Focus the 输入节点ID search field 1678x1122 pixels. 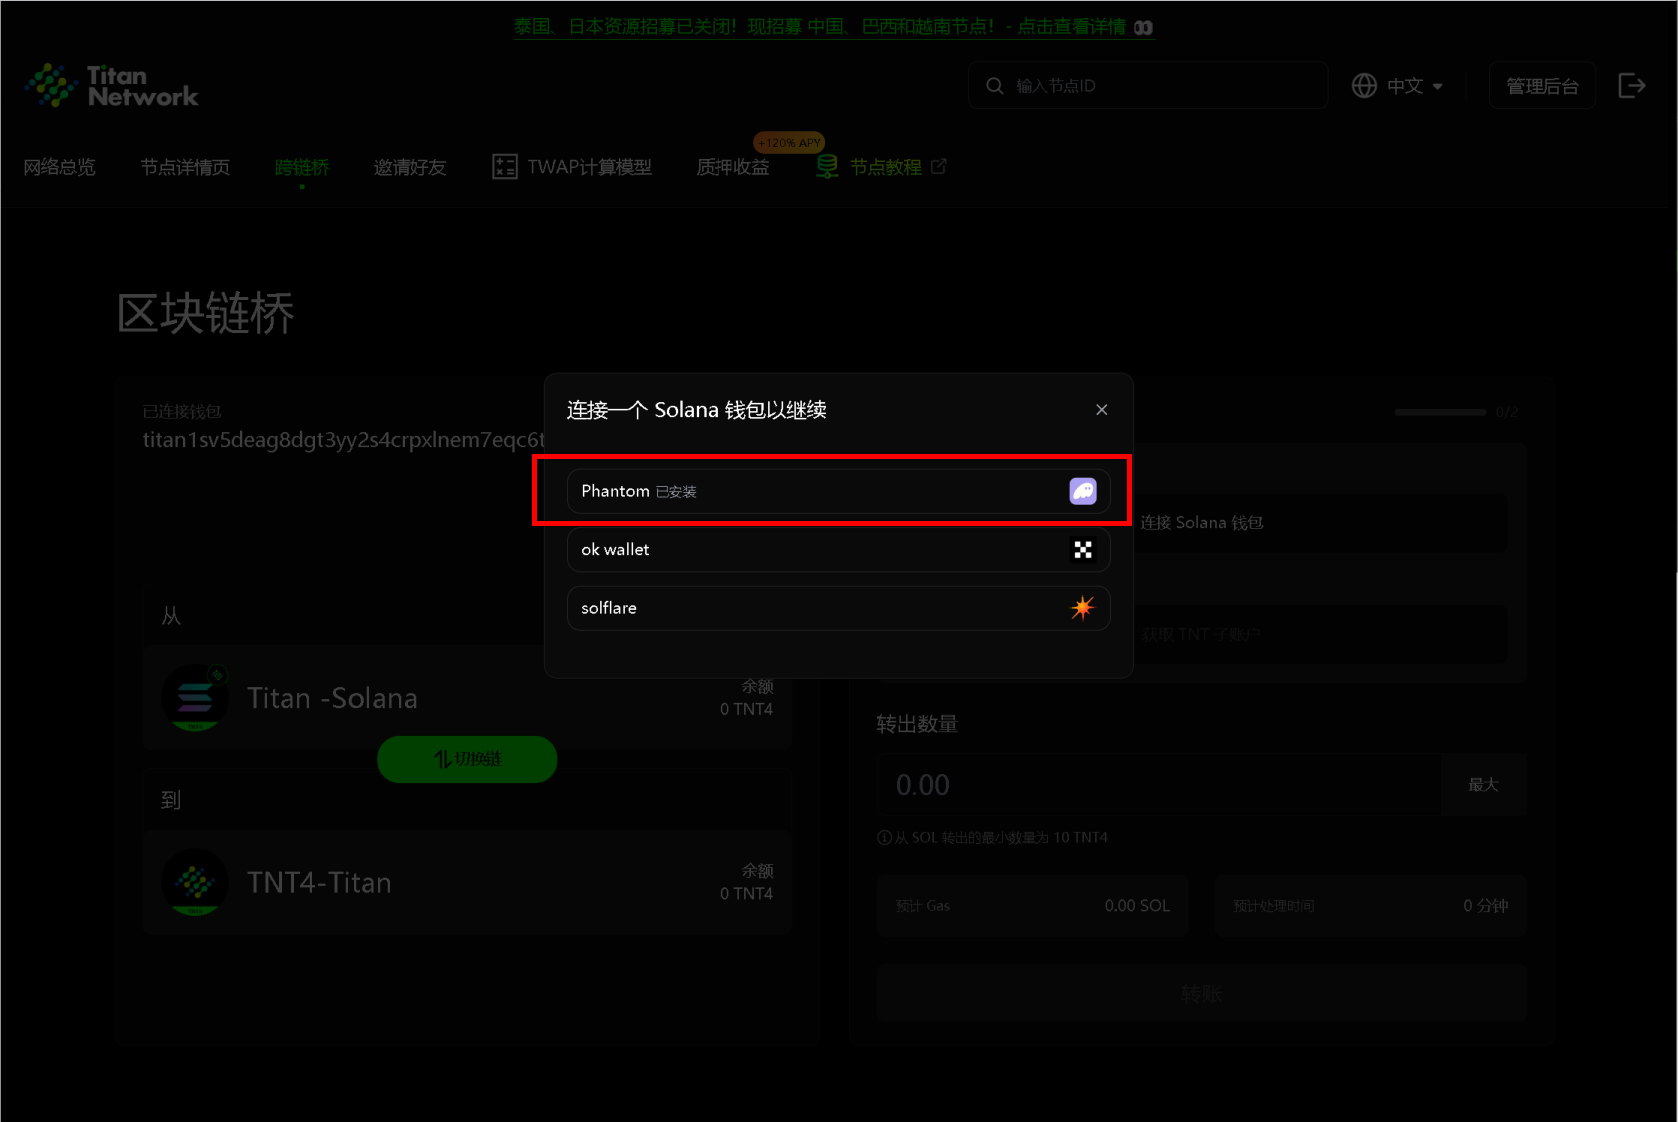1160,86
